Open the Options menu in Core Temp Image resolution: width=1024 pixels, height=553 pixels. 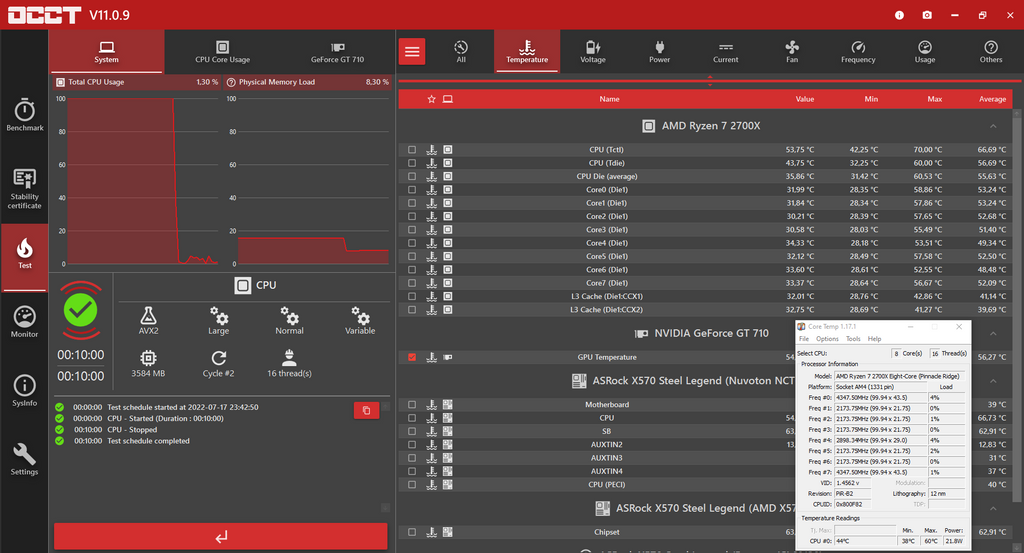click(x=827, y=339)
